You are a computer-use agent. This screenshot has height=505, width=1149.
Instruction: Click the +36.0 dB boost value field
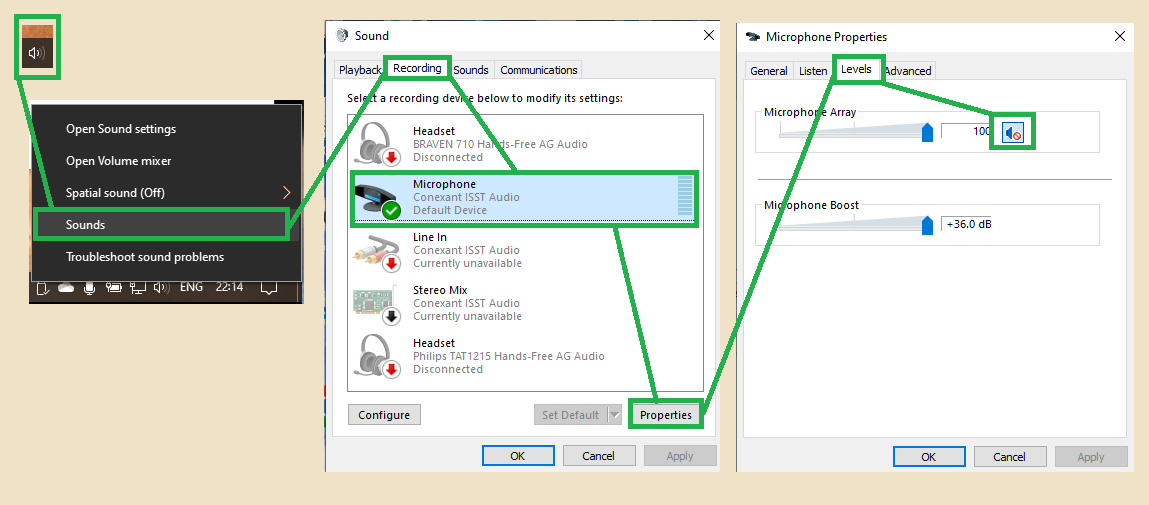(967, 224)
